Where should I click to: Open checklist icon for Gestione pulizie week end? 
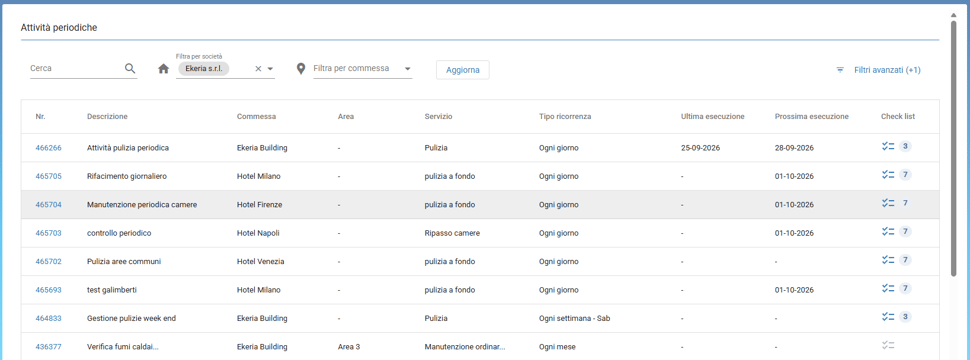coord(888,317)
